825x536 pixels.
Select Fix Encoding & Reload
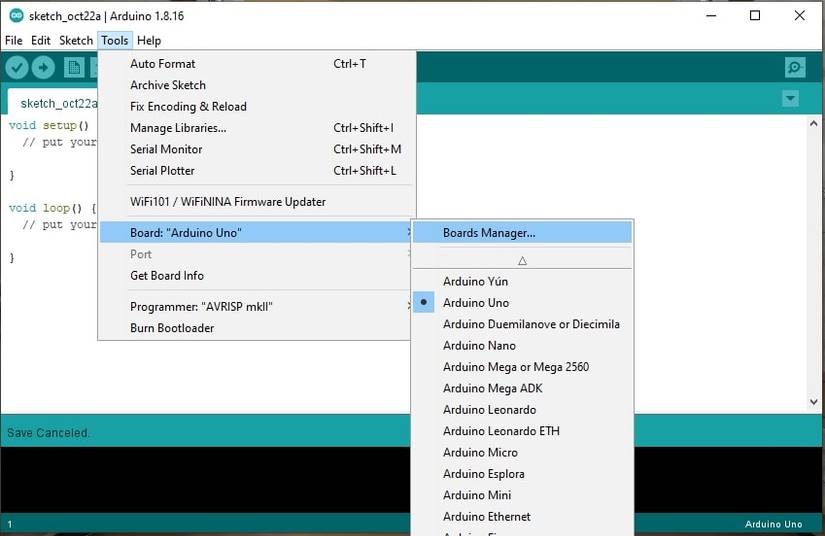[255, 107]
